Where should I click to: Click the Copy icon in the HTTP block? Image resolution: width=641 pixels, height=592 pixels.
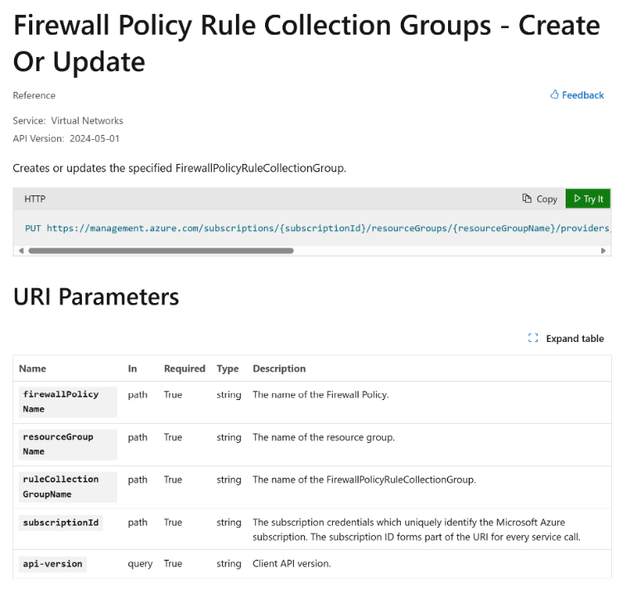527,198
